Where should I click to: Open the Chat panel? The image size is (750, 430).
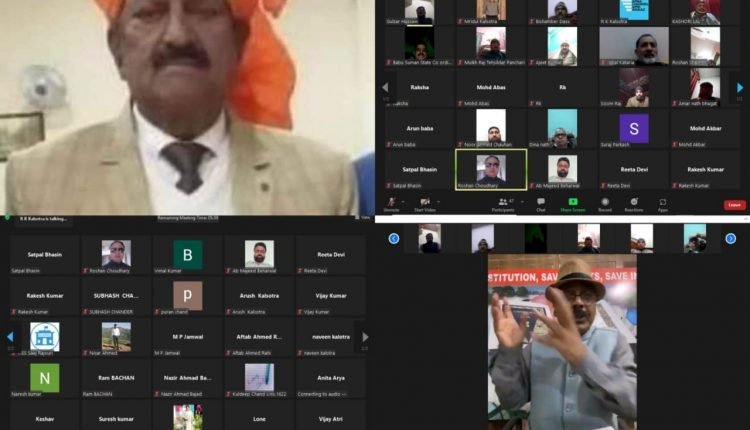(540, 204)
